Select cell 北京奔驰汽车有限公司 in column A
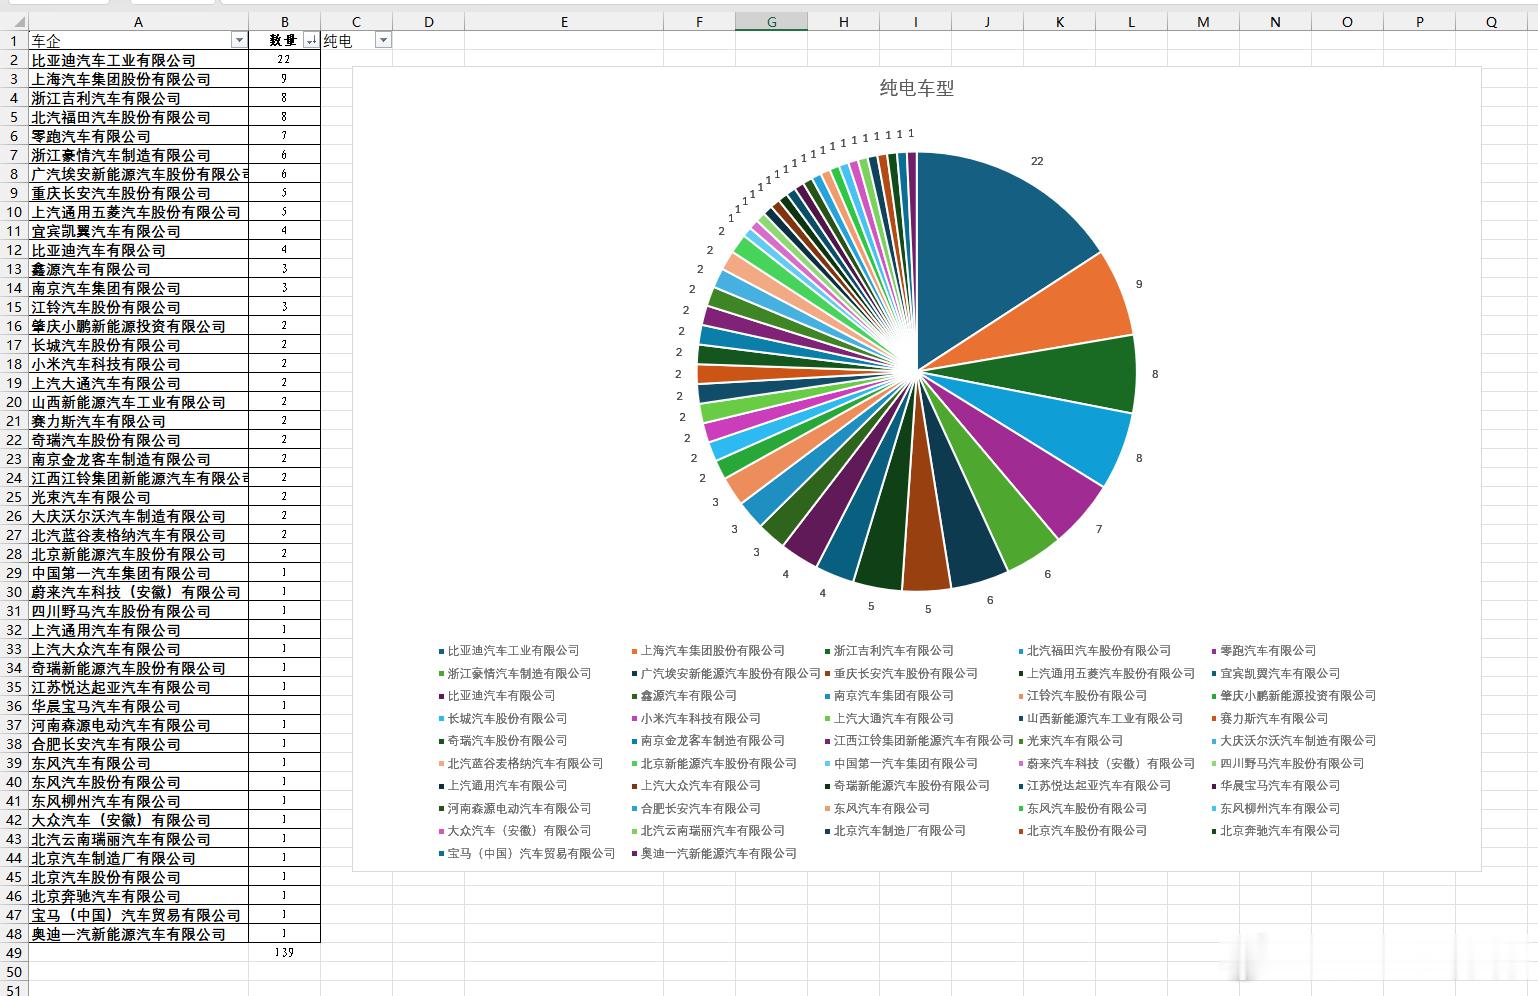The height and width of the screenshot is (996, 1538). click(138, 896)
